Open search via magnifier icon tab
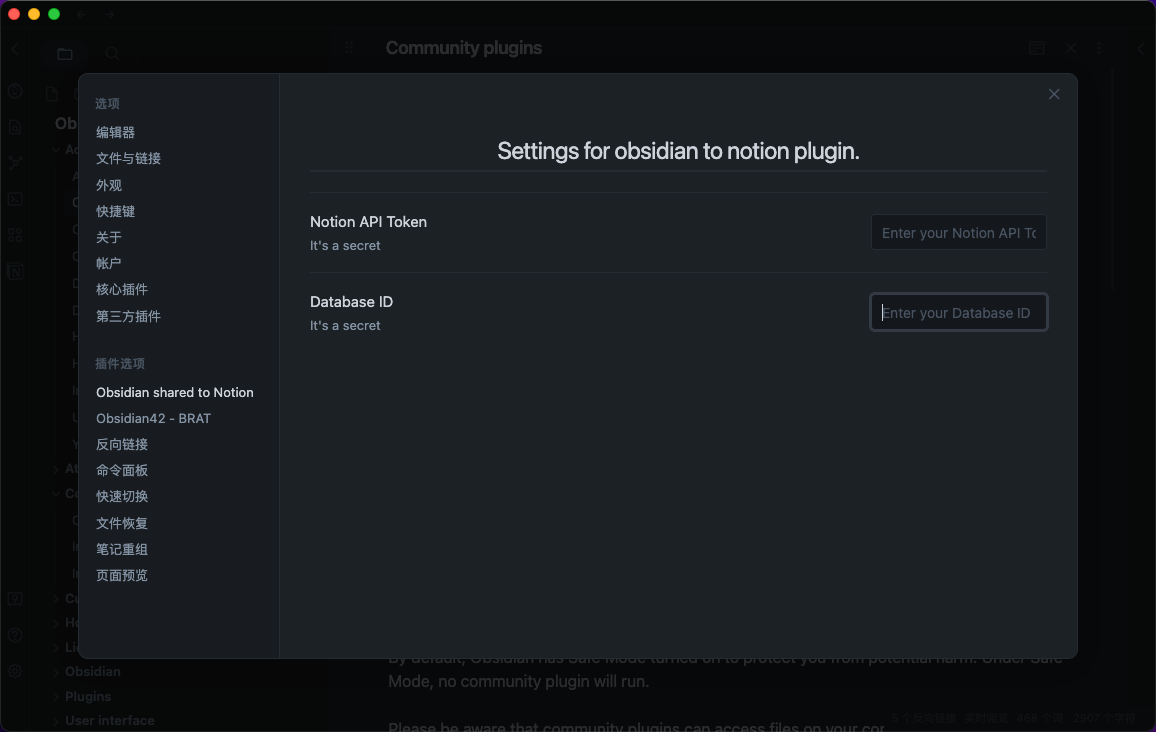This screenshot has height=732, width=1156. tap(112, 53)
